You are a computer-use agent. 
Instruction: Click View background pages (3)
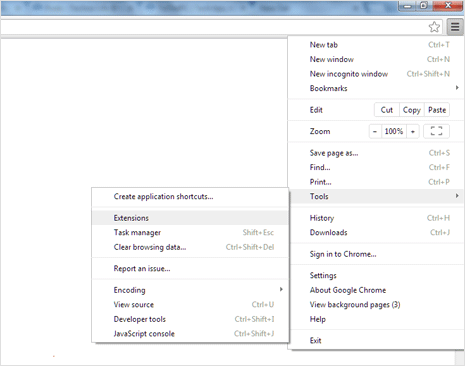click(x=376, y=305)
